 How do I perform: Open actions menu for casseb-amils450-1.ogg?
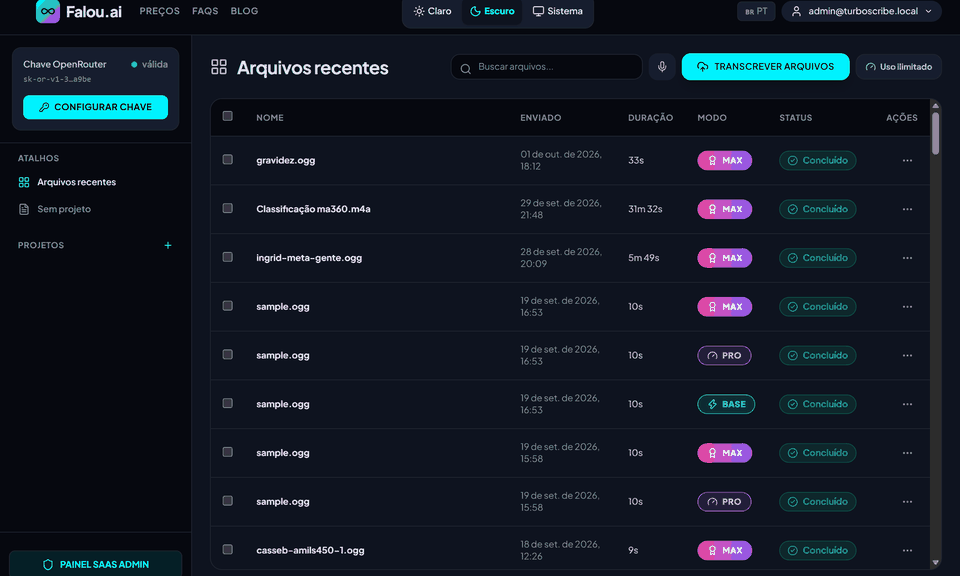[x=907, y=550]
